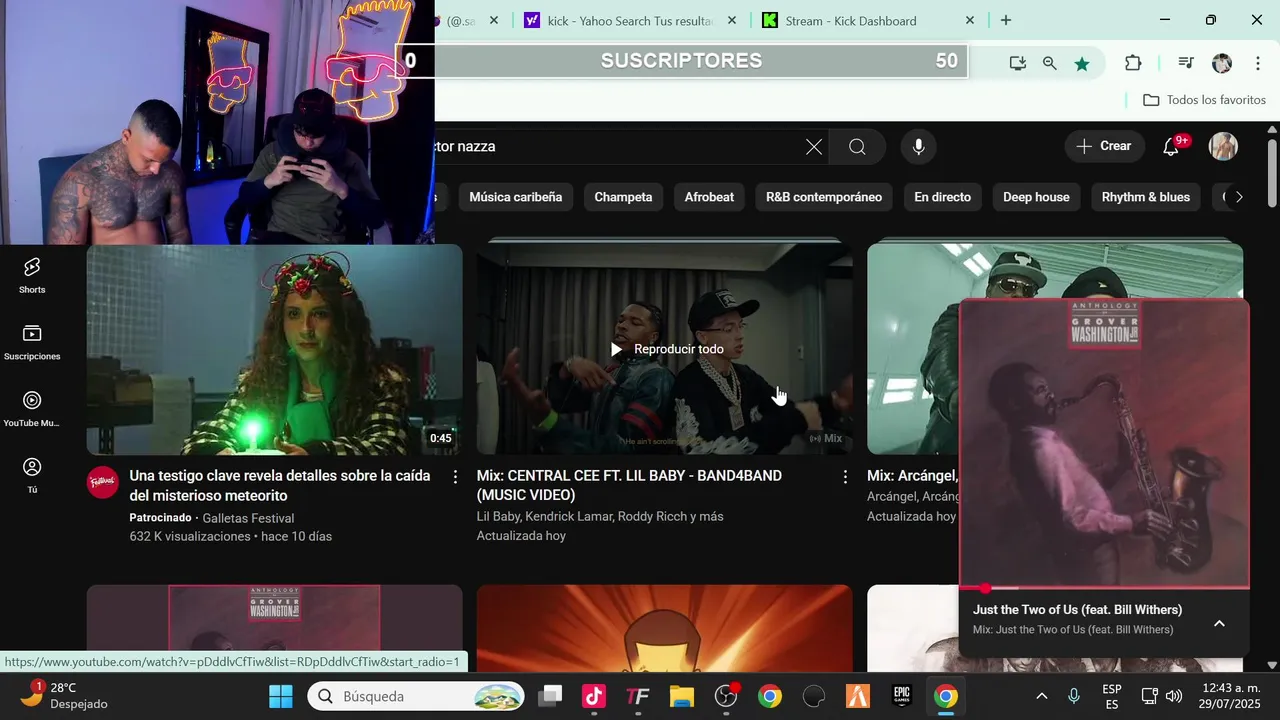Screen dimensions: 1280x720
Task: Open YouTube Music in sidebar
Action: pyautogui.click(x=32, y=409)
